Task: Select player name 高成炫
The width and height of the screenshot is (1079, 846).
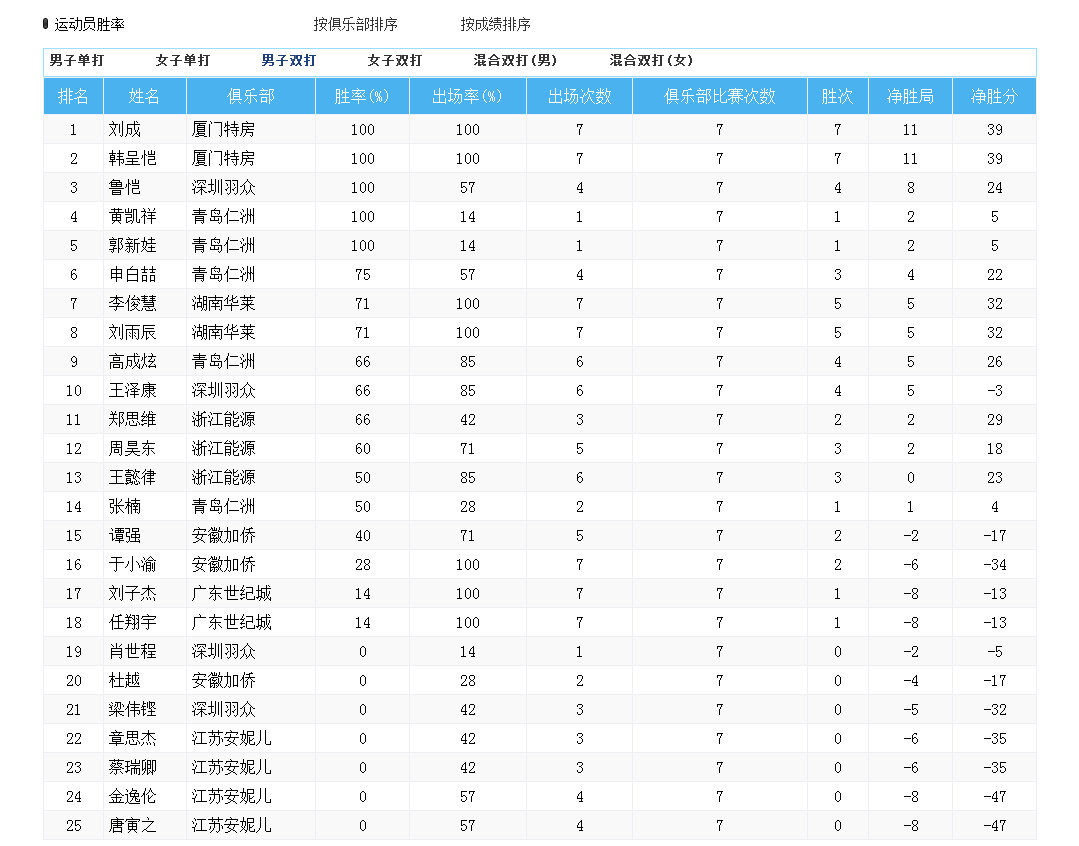Action: point(132,361)
